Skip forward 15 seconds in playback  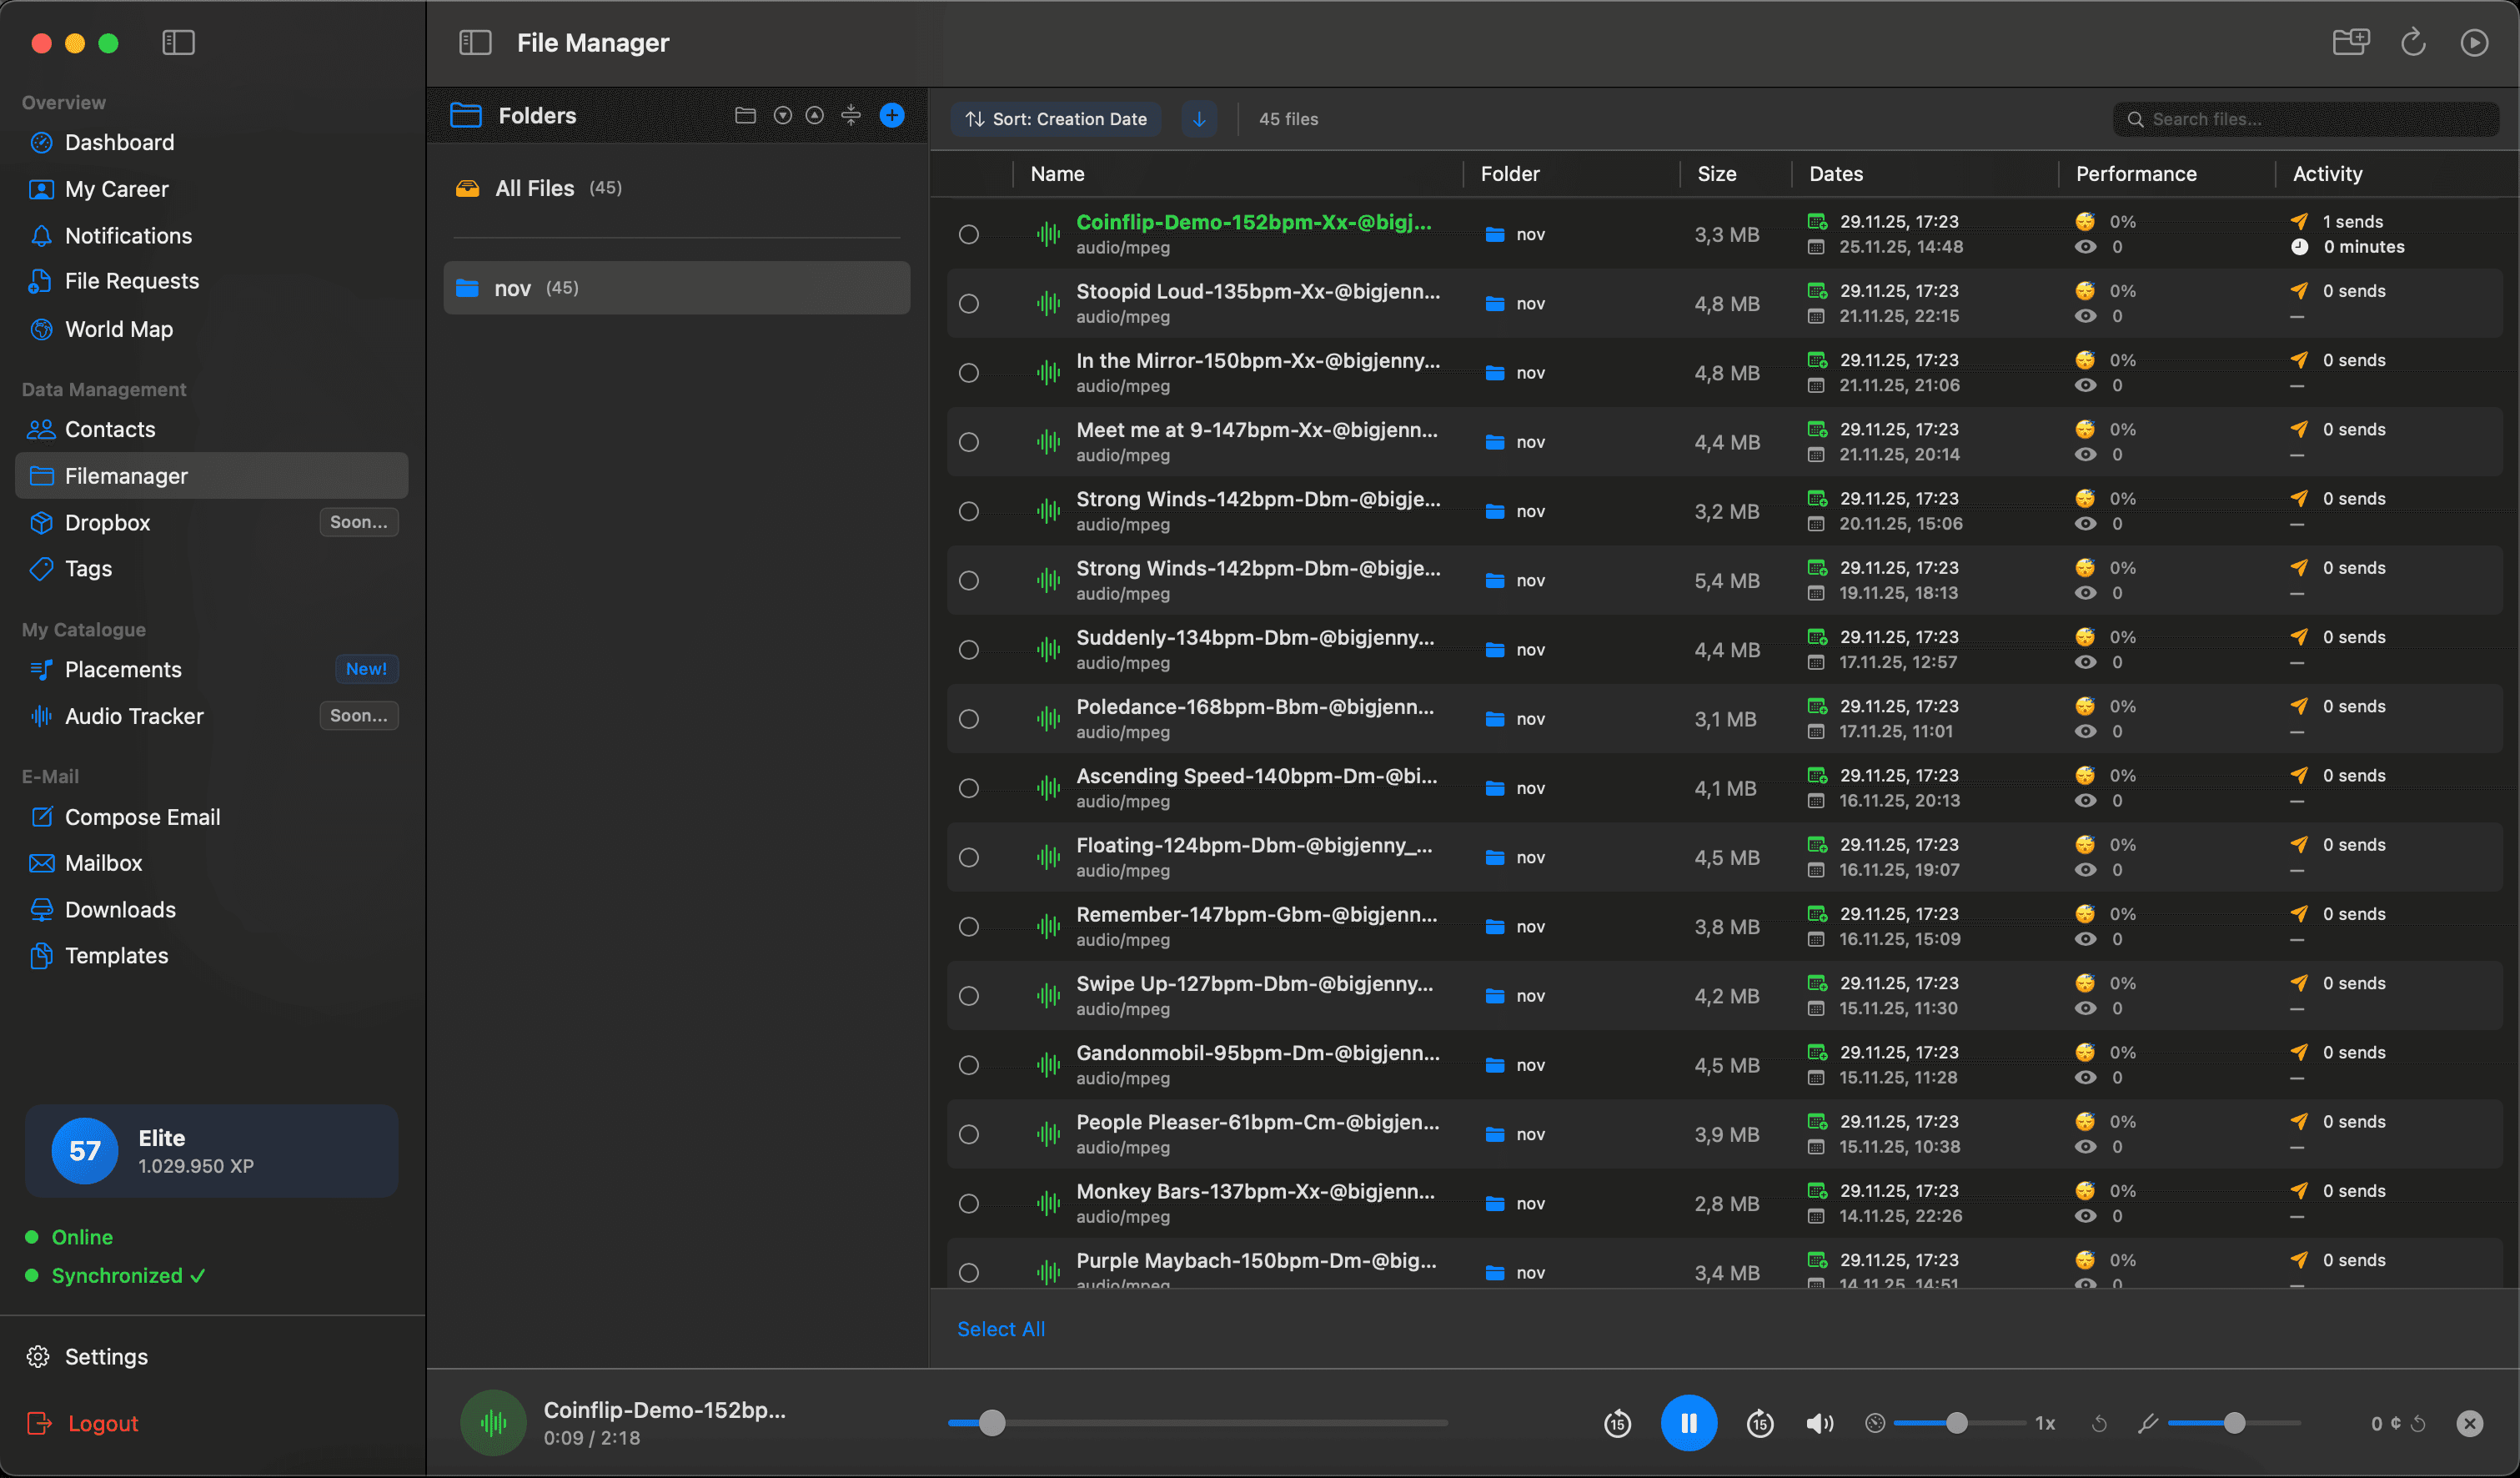[1759, 1422]
